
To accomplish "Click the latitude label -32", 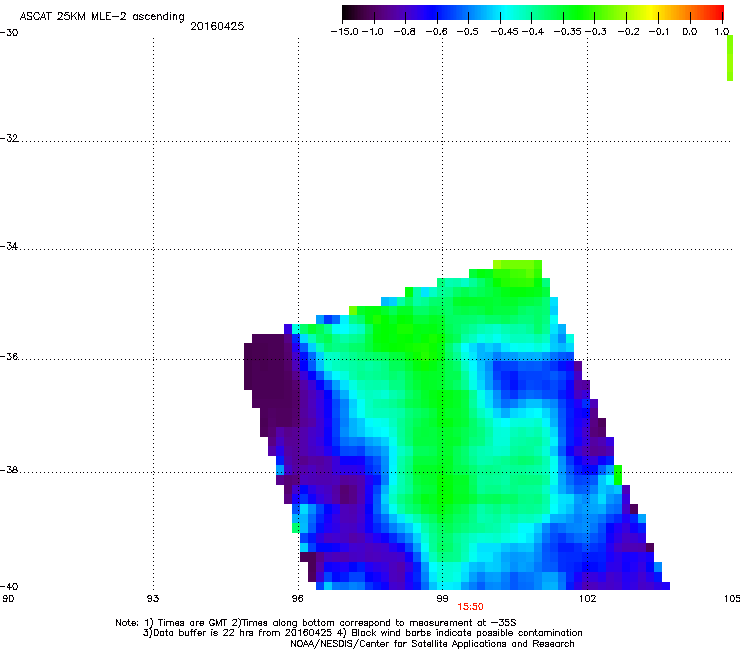I will click(x=9, y=138).
